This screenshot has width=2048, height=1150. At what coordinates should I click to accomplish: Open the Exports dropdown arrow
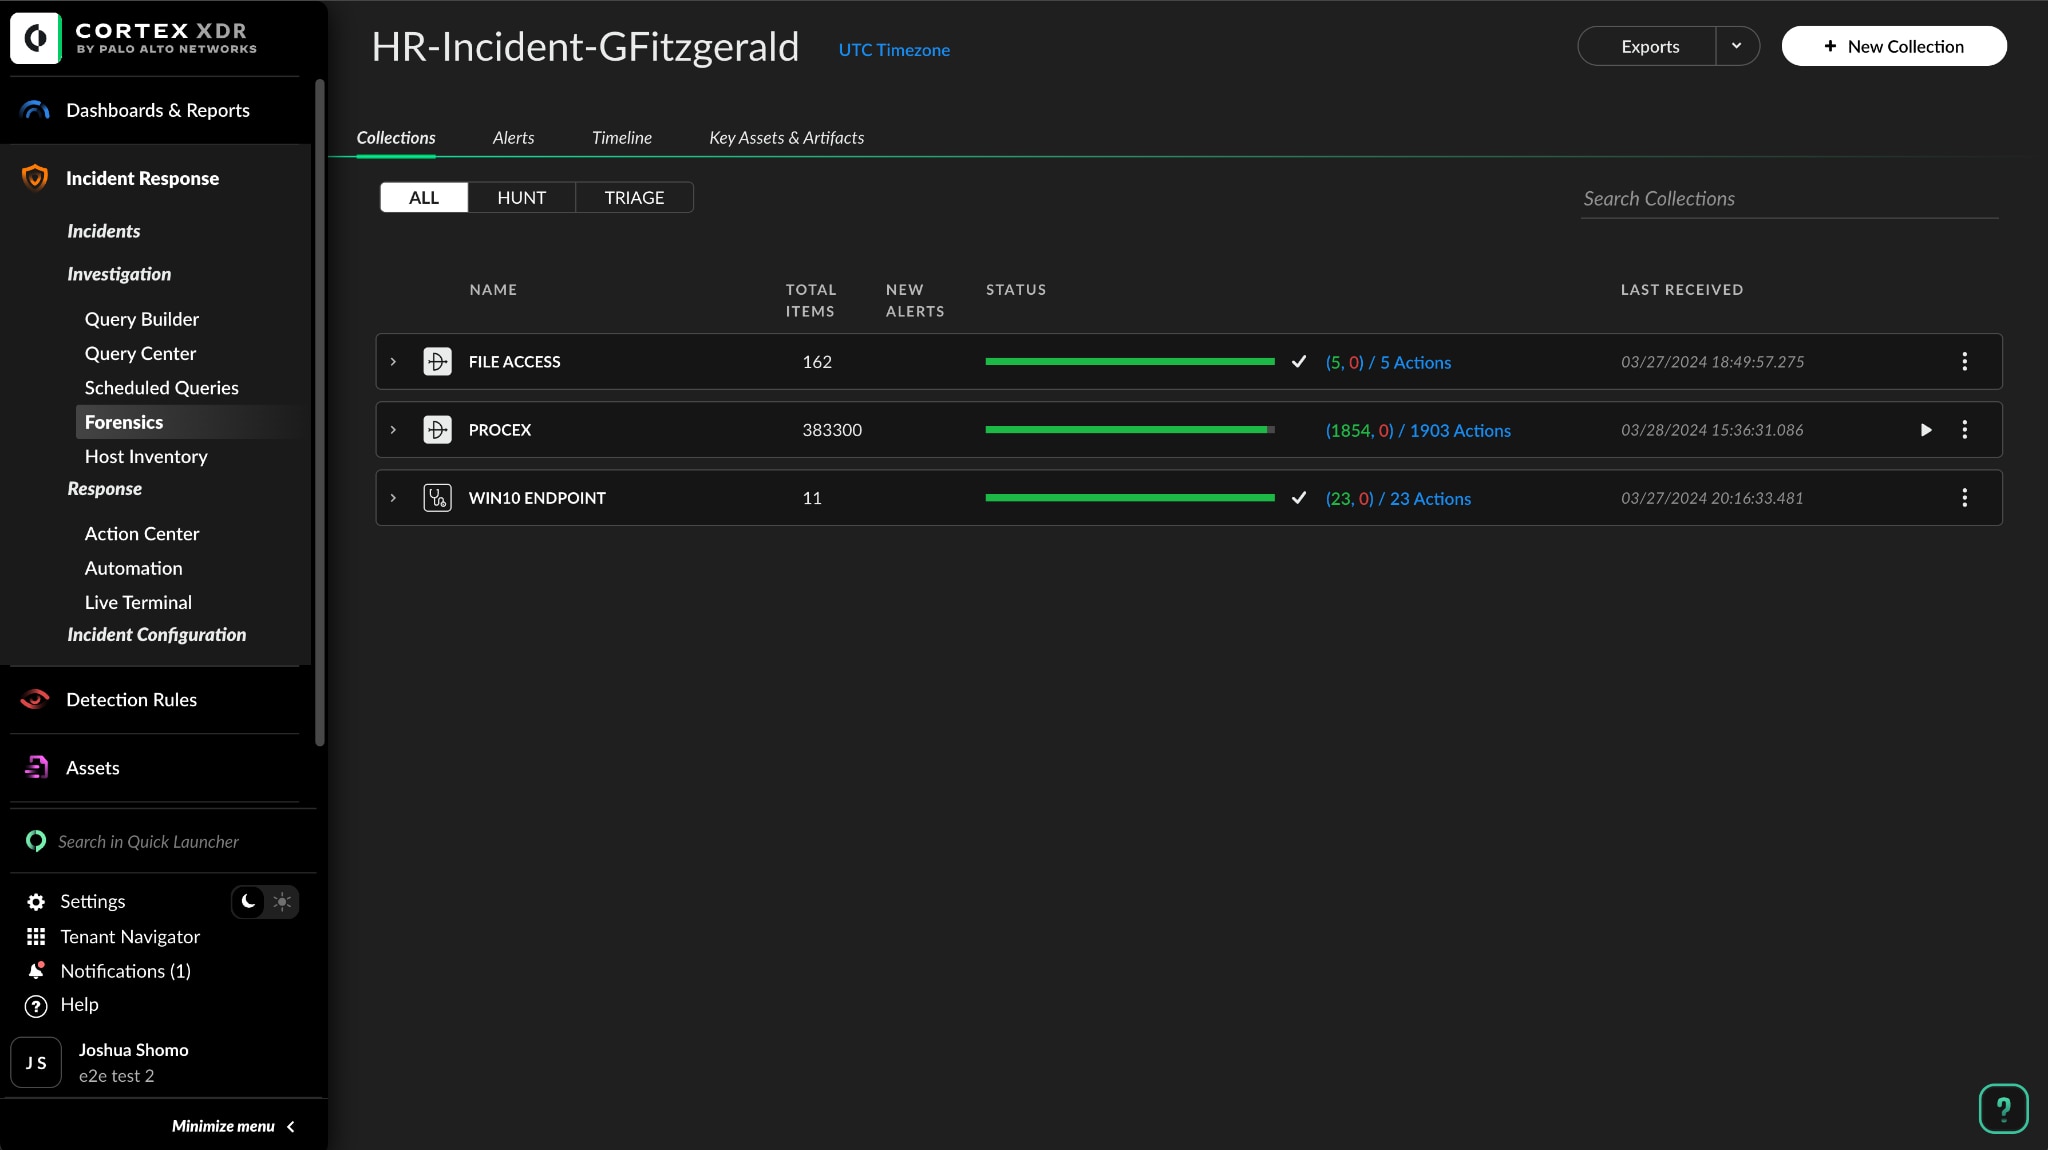[1737, 46]
